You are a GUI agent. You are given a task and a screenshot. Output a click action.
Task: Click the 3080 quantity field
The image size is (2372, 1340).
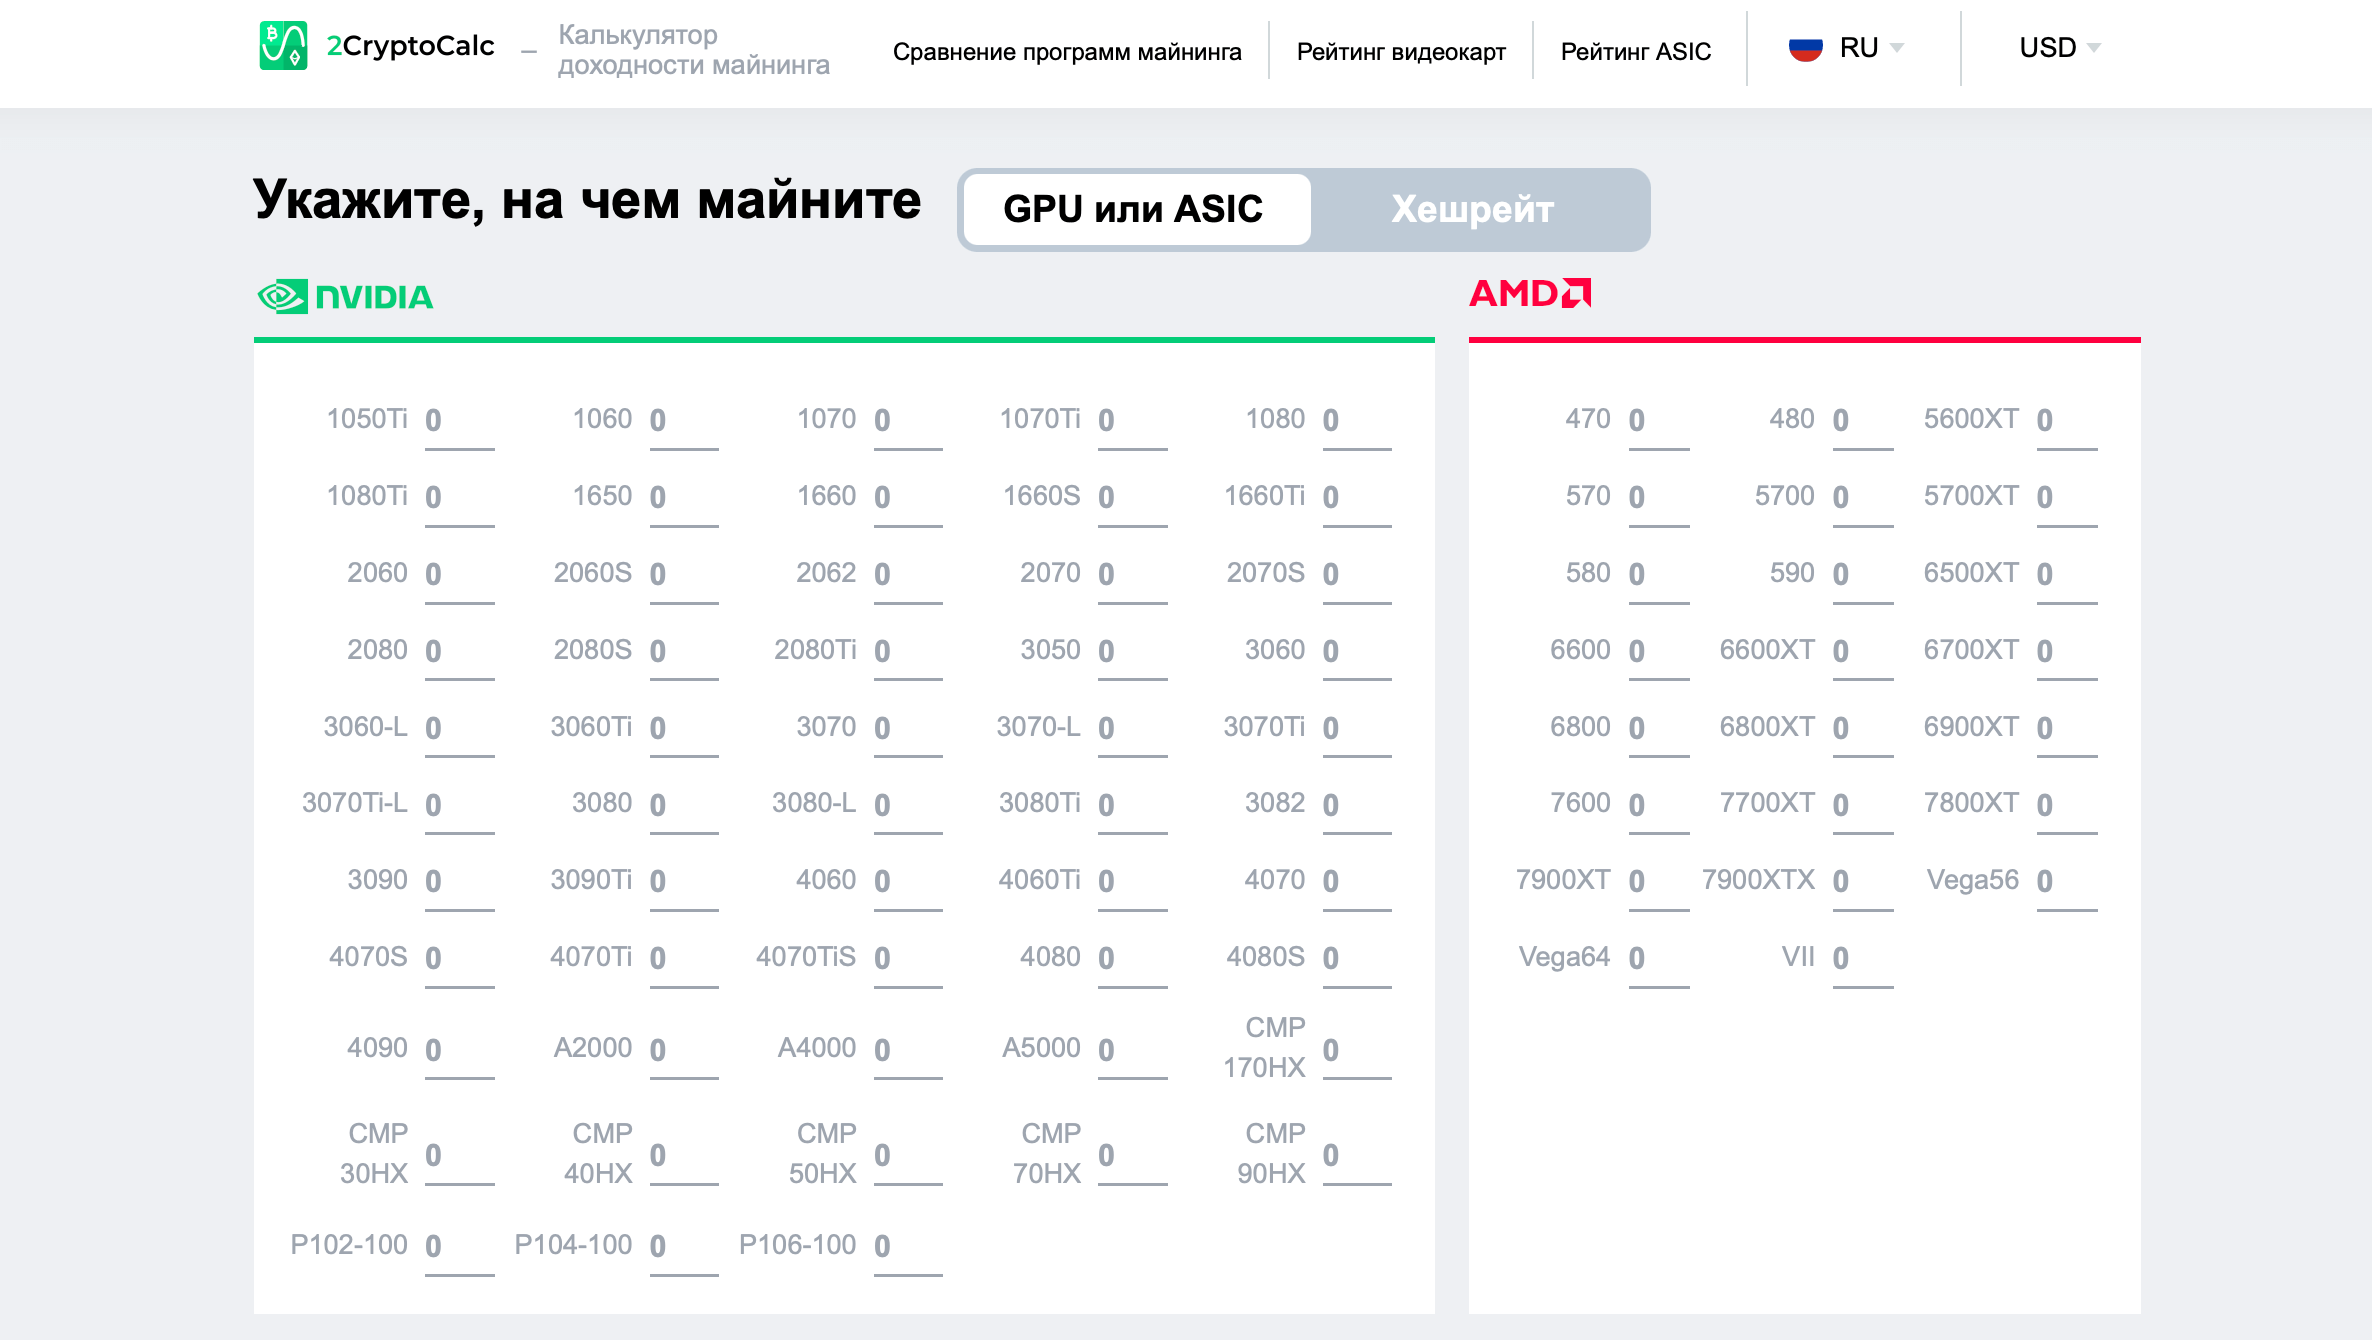(684, 805)
